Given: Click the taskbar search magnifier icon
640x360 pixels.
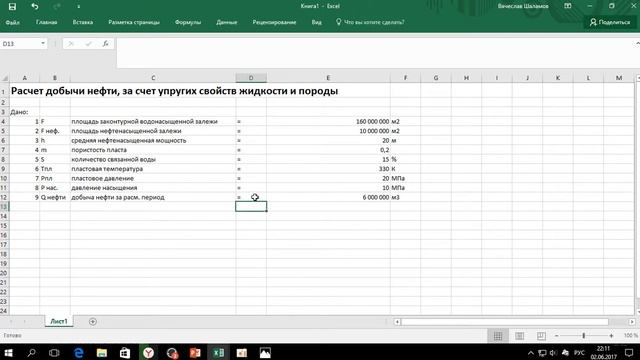Looking at the screenshot, I should [31, 352].
